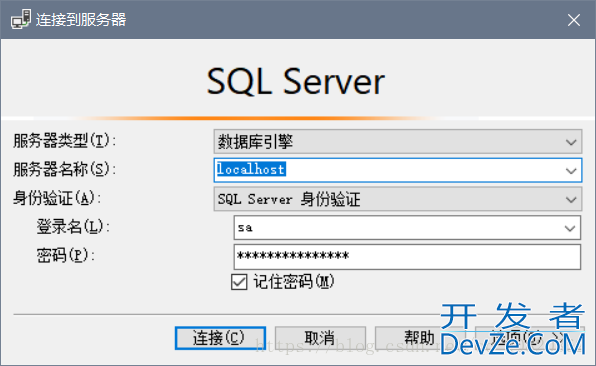Click the 身份验证(A) label
596x366 pixels.
point(57,198)
